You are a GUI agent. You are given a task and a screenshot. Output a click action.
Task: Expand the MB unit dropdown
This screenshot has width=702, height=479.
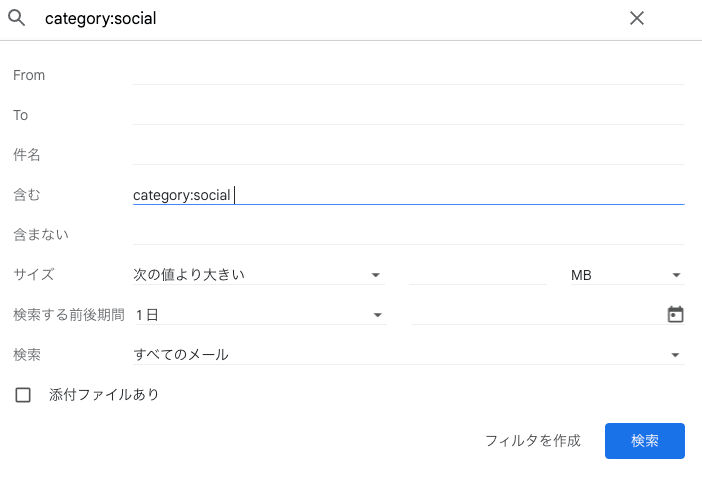click(627, 274)
